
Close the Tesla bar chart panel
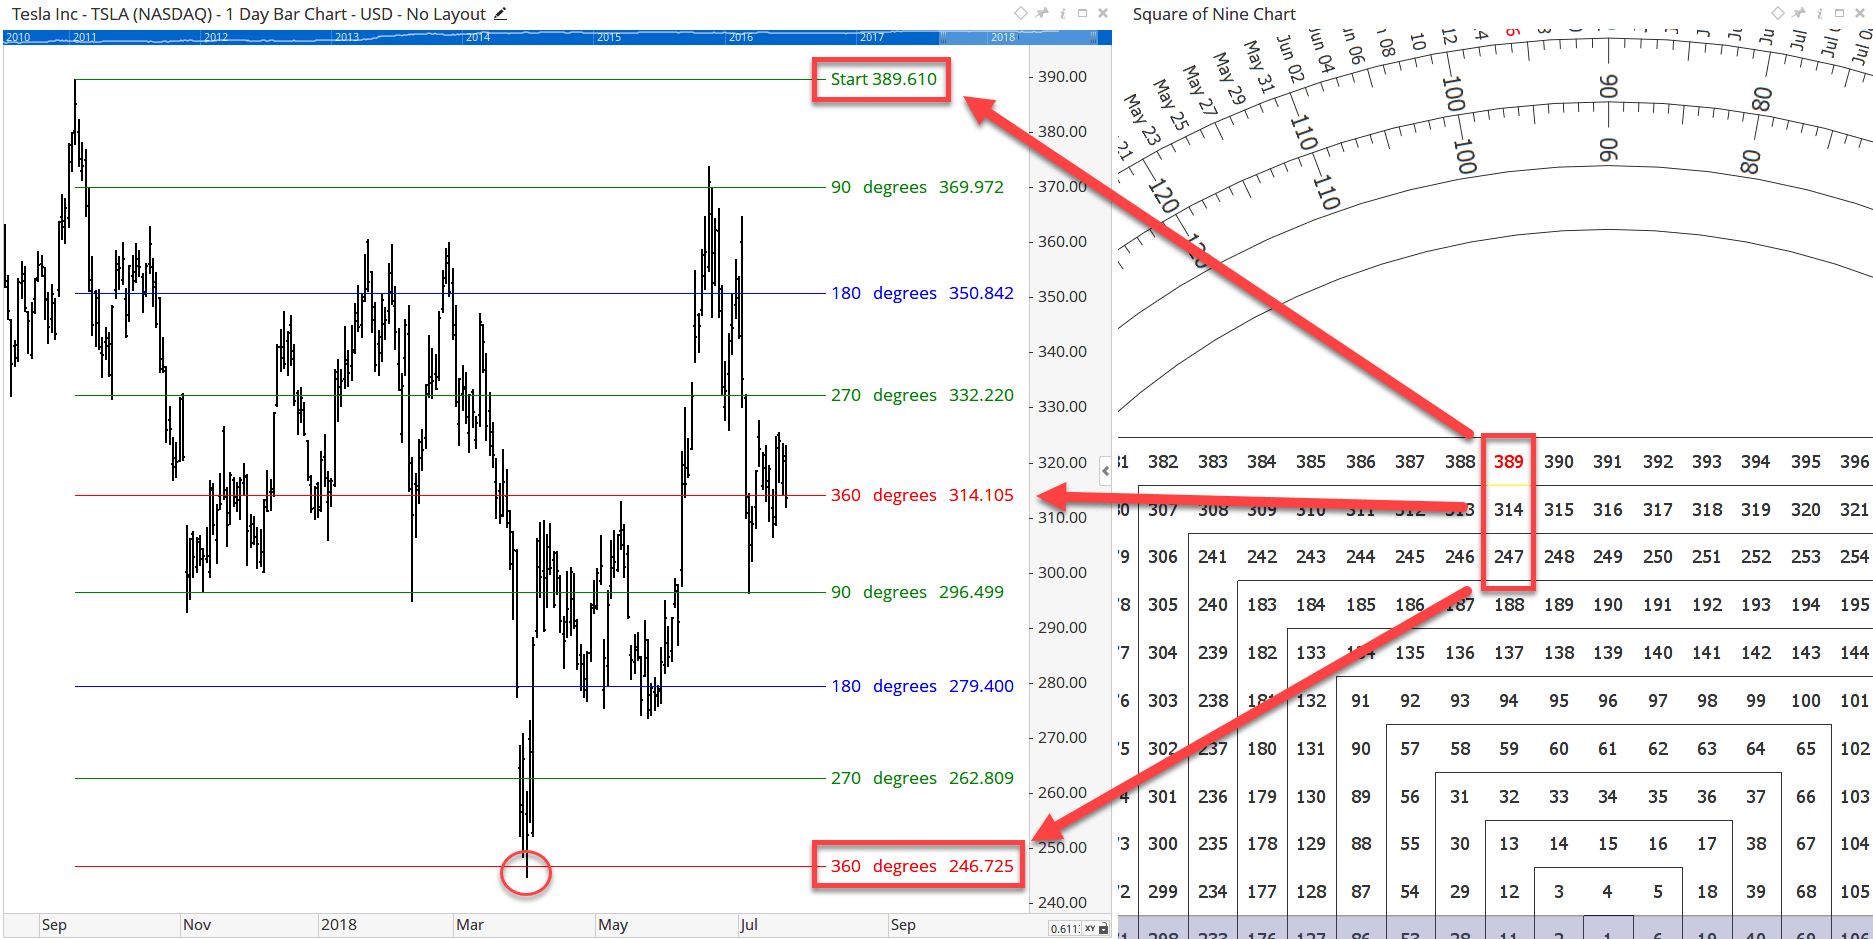(1103, 13)
